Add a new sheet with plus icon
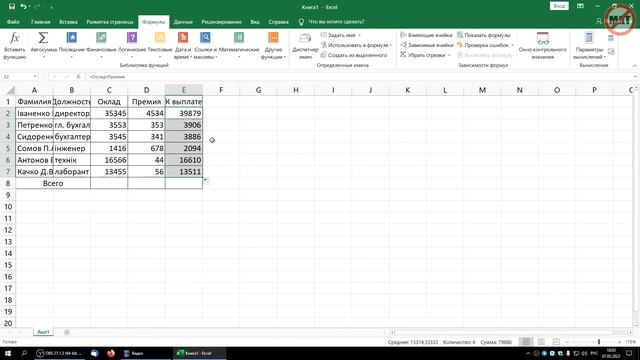Screen dimensions: 640x360 pos(67,332)
